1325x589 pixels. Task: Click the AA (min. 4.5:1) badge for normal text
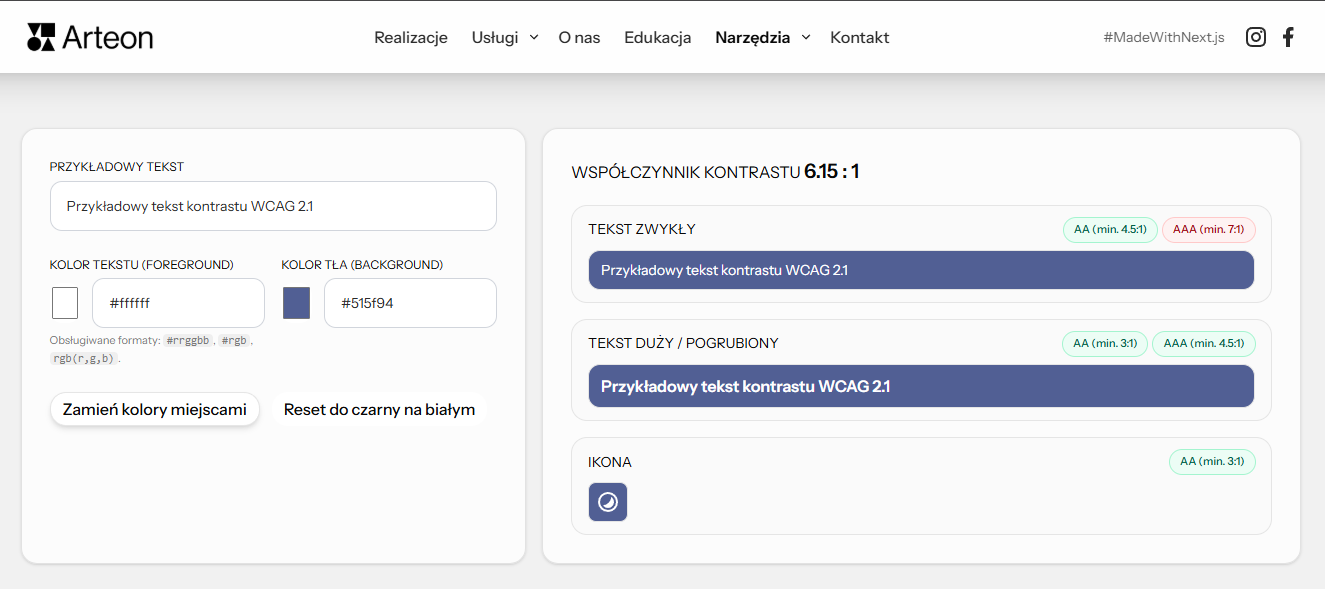pos(1110,229)
